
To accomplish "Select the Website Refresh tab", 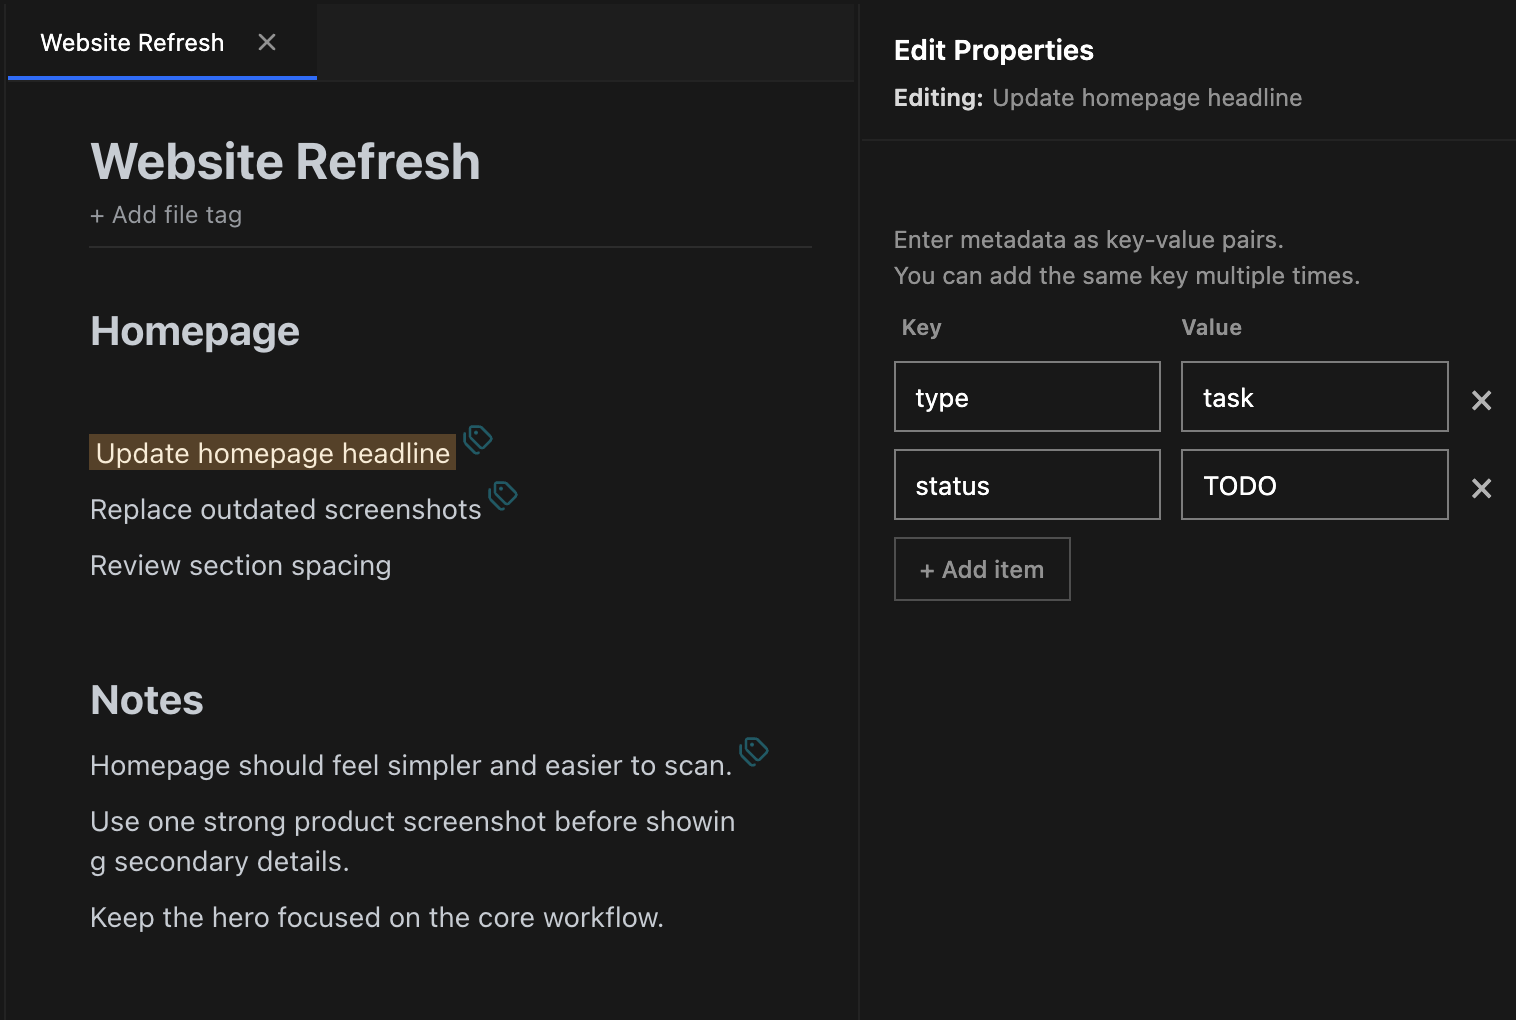I will (131, 42).
